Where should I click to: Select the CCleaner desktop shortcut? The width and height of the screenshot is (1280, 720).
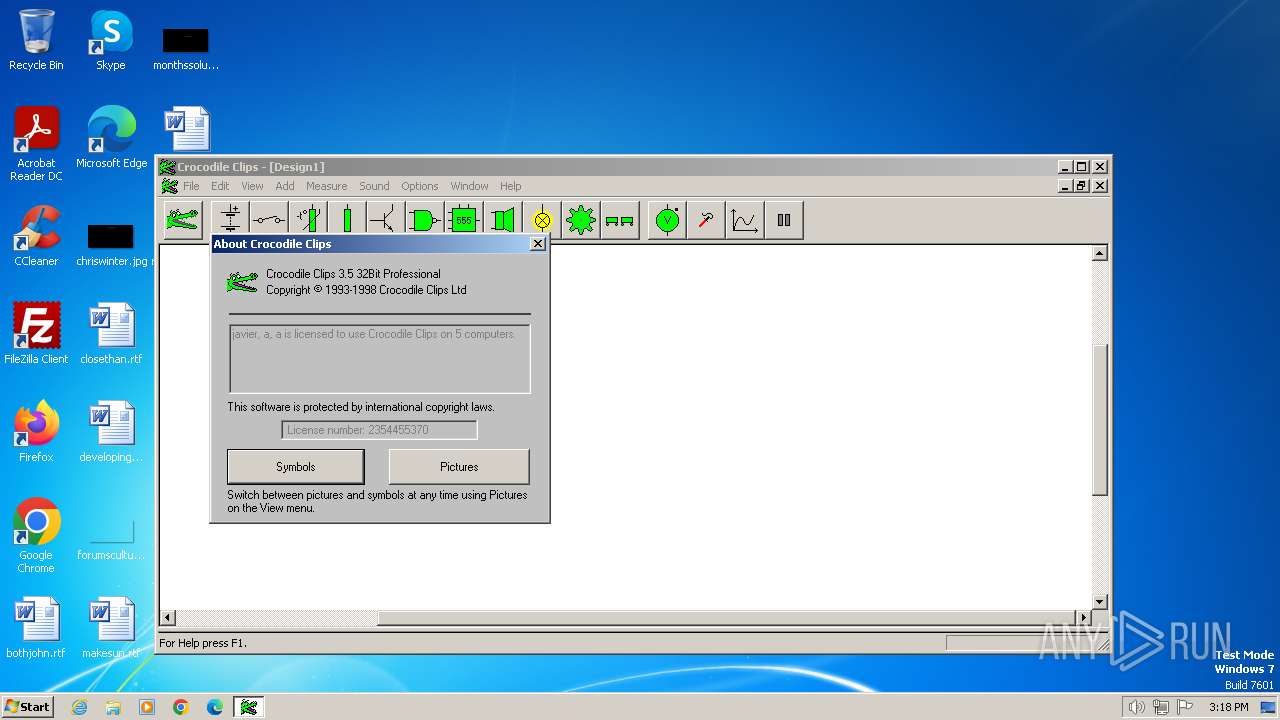tap(36, 236)
